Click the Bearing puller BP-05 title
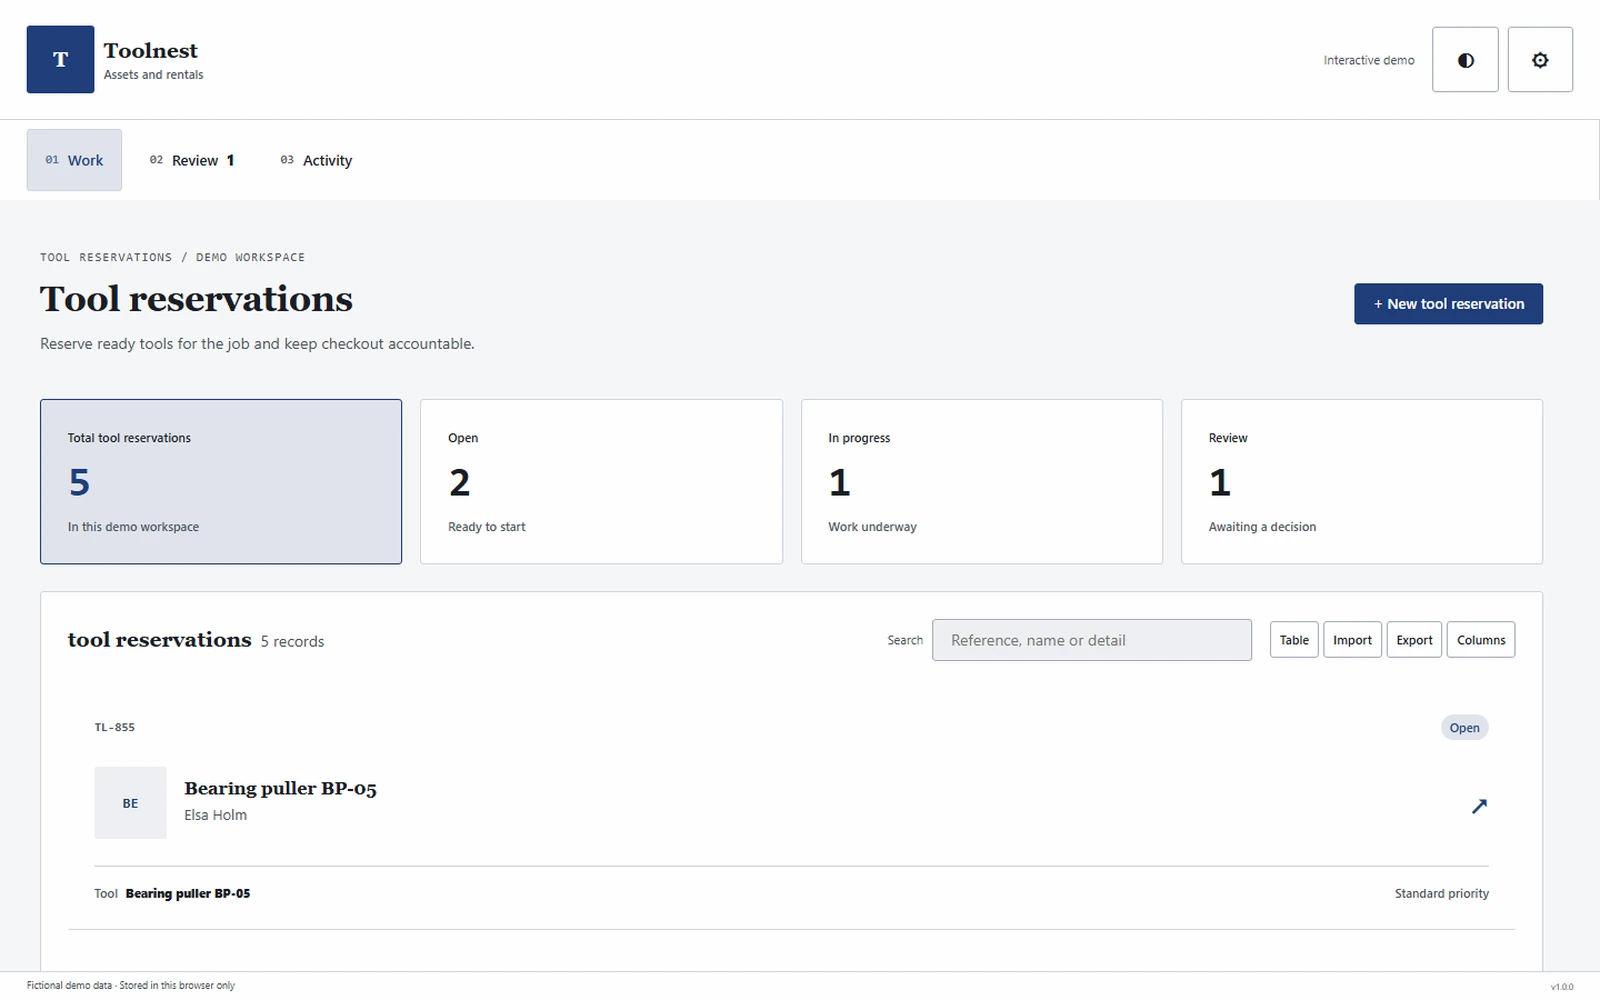1600x1000 pixels. [280, 789]
